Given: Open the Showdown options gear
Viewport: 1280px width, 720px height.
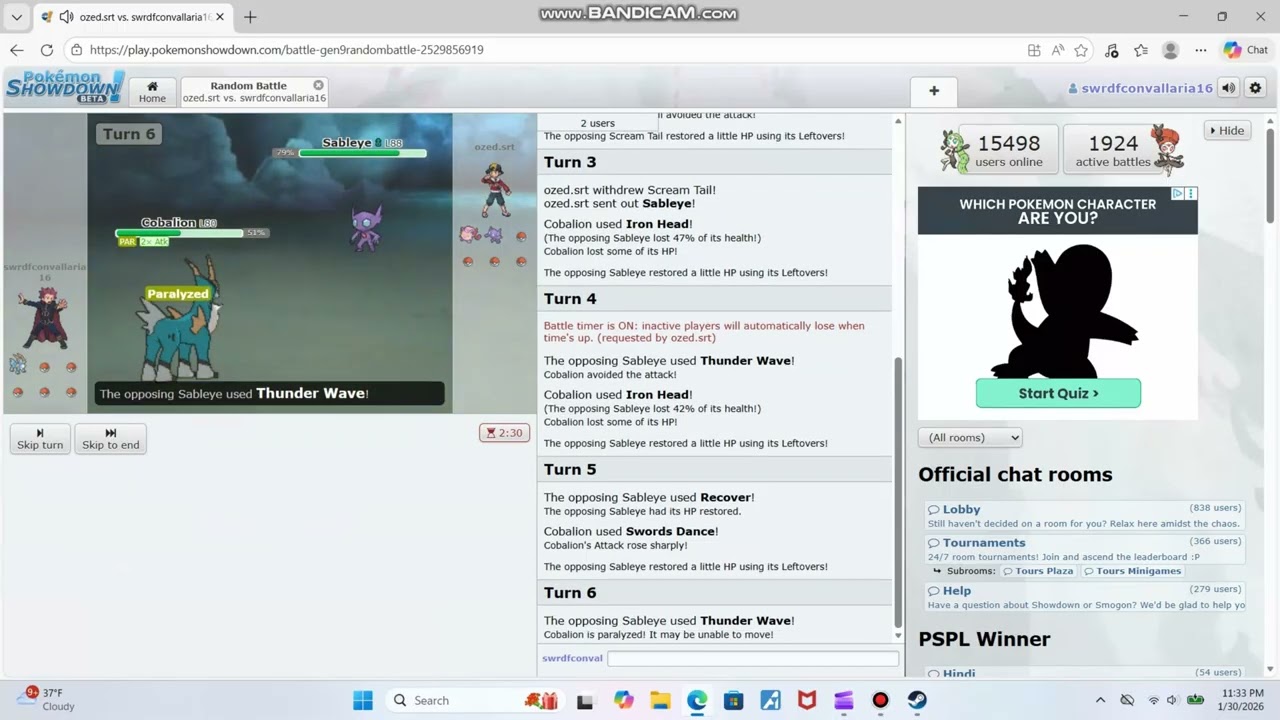Looking at the screenshot, I should tap(1255, 88).
